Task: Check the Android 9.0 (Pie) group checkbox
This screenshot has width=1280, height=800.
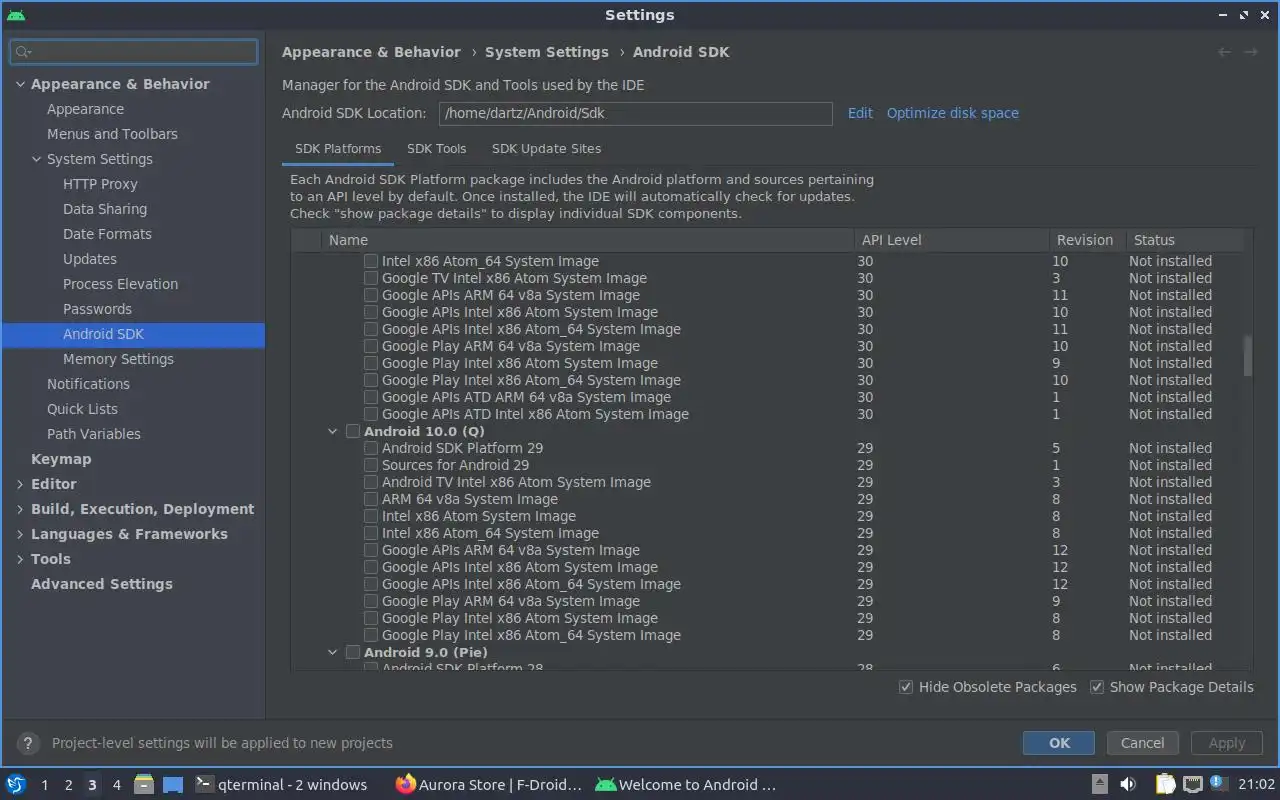Action: pos(353,652)
